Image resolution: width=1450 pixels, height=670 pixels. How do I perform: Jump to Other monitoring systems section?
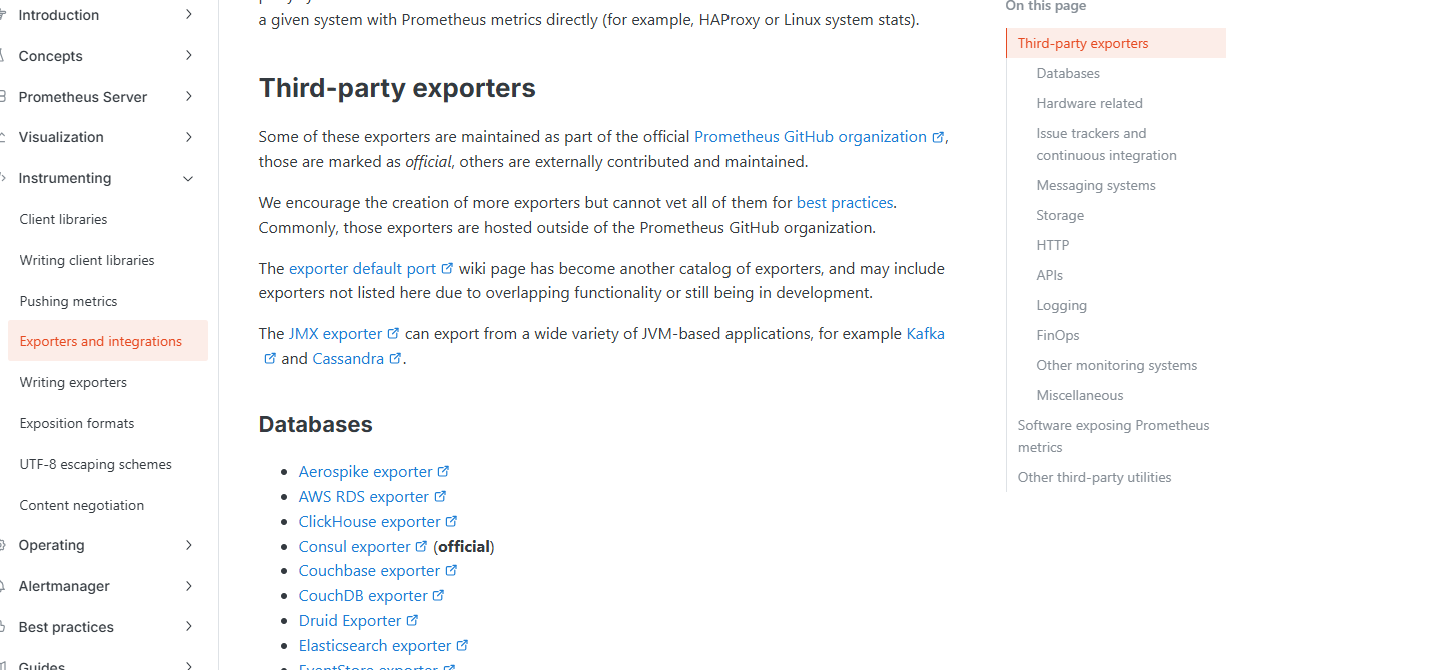pos(1117,365)
